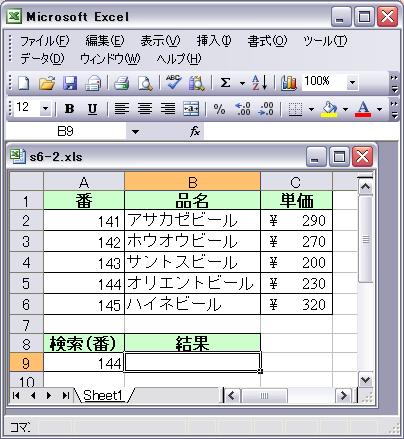Click horizontal scrollbar right arrow
This screenshot has height=439, width=404.
click(x=343, y=396)
